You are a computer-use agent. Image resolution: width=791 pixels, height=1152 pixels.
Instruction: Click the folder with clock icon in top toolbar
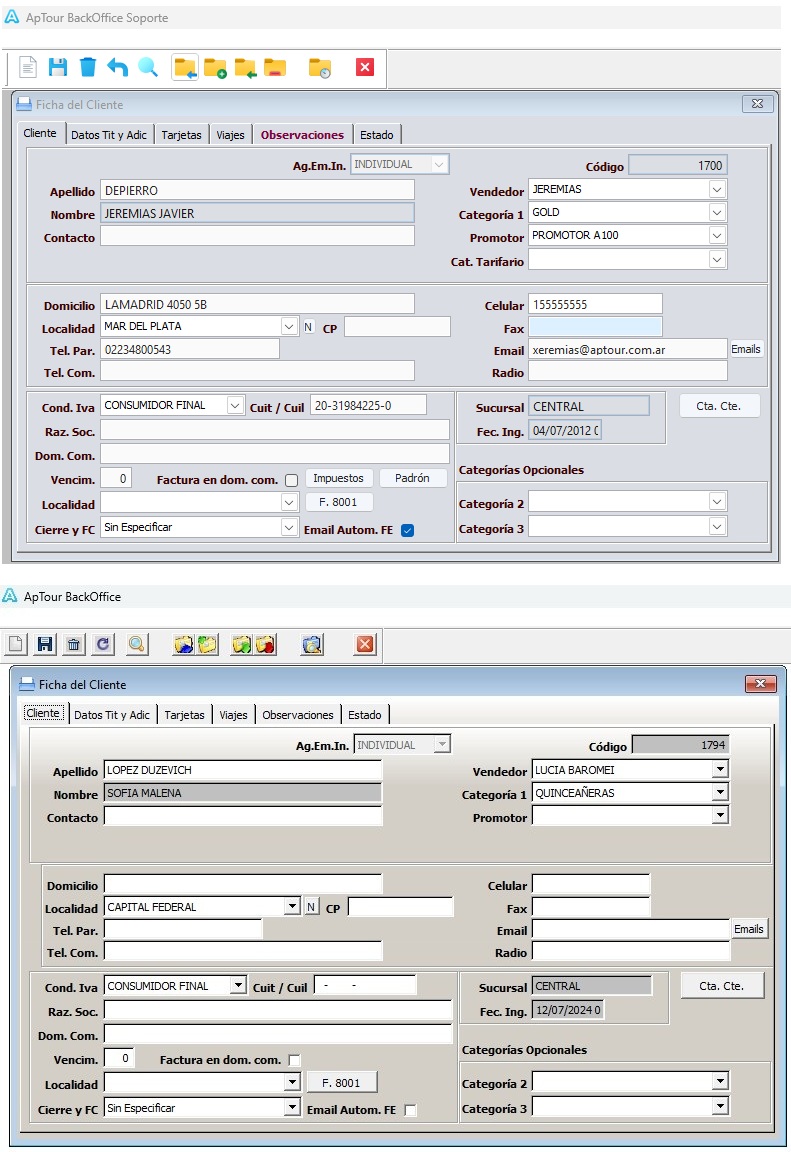pos(319,68)
